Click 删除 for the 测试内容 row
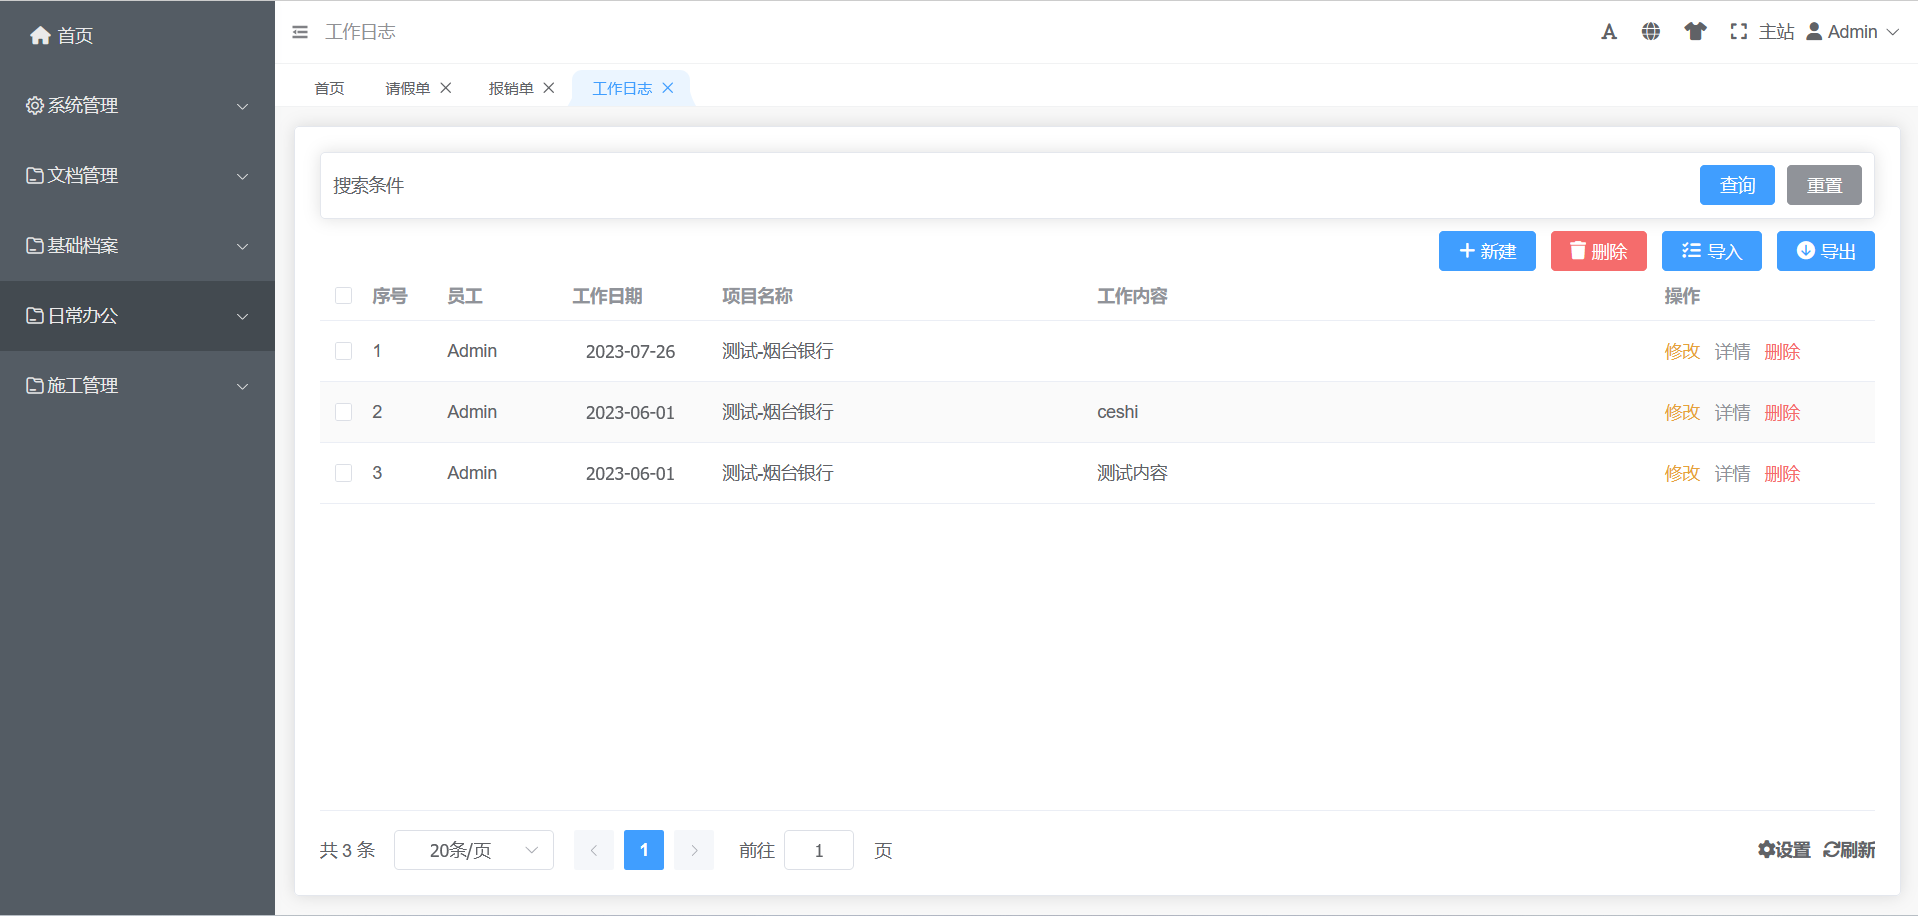The image size is (1918, 916). click(1782, 473)
